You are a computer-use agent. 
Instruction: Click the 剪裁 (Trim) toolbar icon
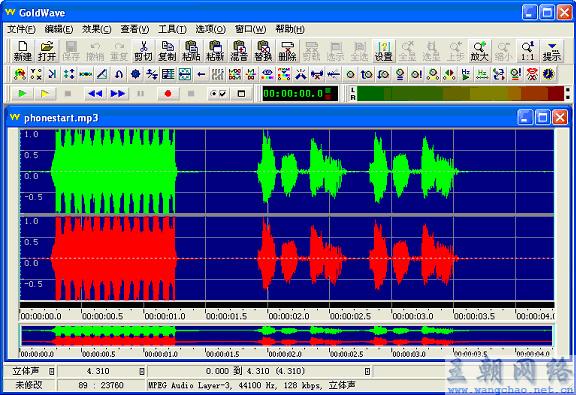click(312, 51)
